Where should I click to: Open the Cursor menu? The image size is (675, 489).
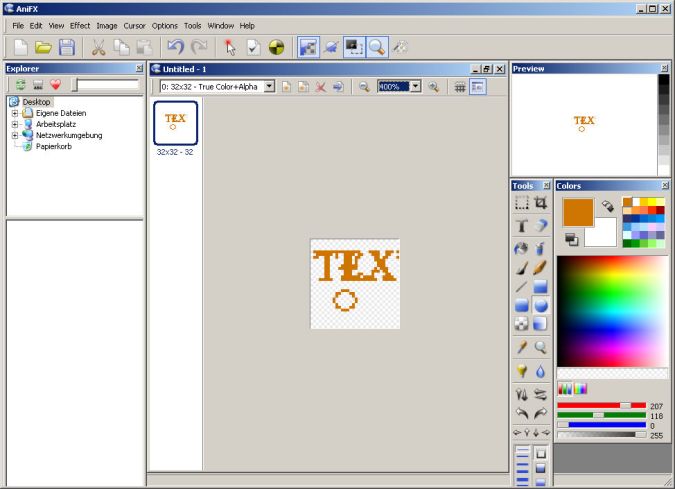point(134,25)
